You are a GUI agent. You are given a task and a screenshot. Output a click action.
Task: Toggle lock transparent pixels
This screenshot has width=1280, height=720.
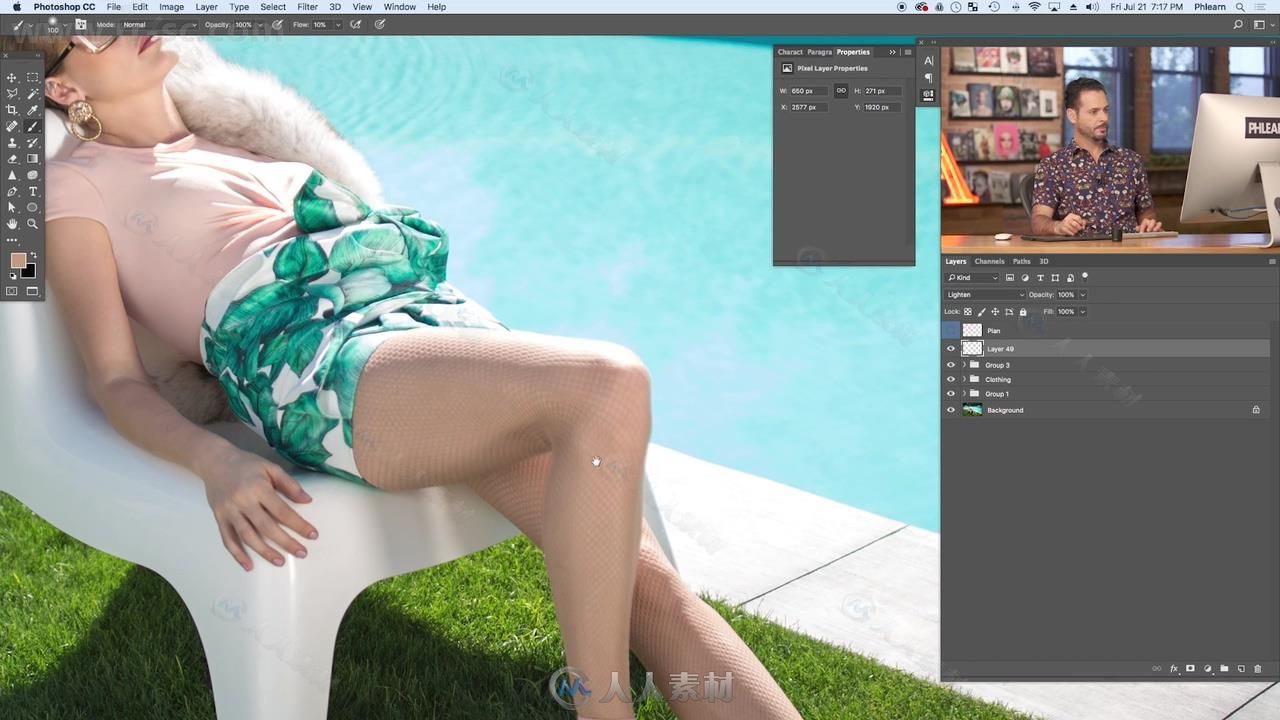pyautogui.click(x=967, y=312)
